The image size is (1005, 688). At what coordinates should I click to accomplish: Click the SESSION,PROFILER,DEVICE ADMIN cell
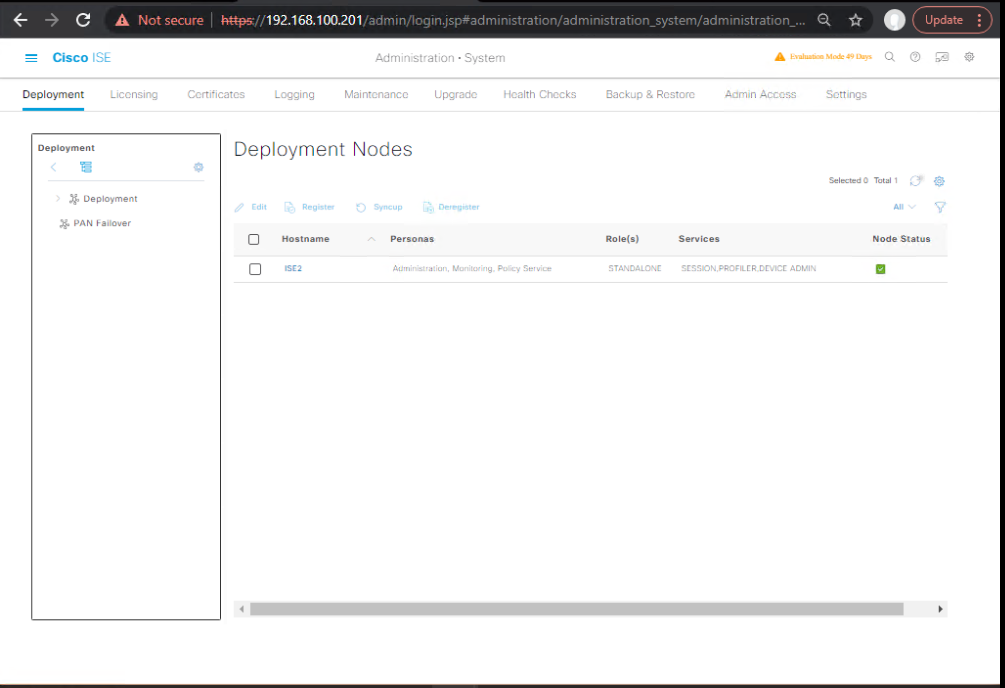click(x=749, y=269)
